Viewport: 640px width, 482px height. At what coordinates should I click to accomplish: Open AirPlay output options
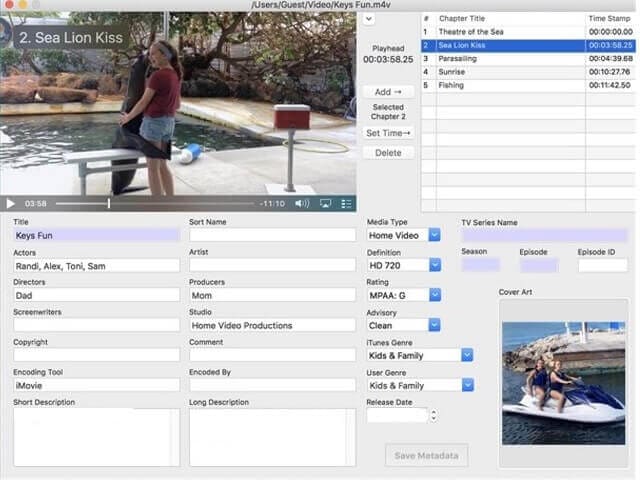pos(325,203)
